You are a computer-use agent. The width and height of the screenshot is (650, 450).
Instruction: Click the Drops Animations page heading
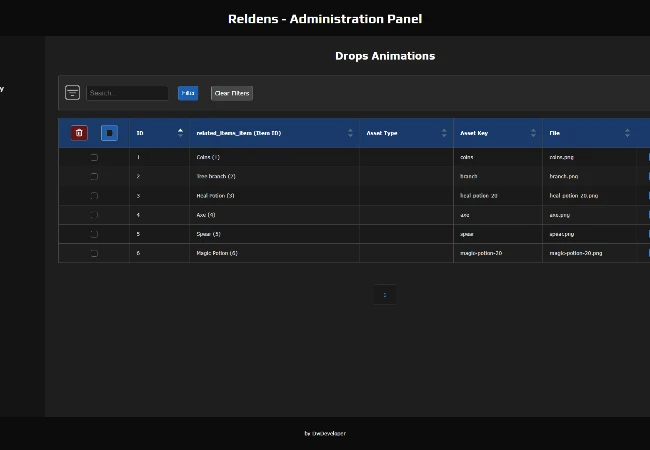click(x=385, y=56)
